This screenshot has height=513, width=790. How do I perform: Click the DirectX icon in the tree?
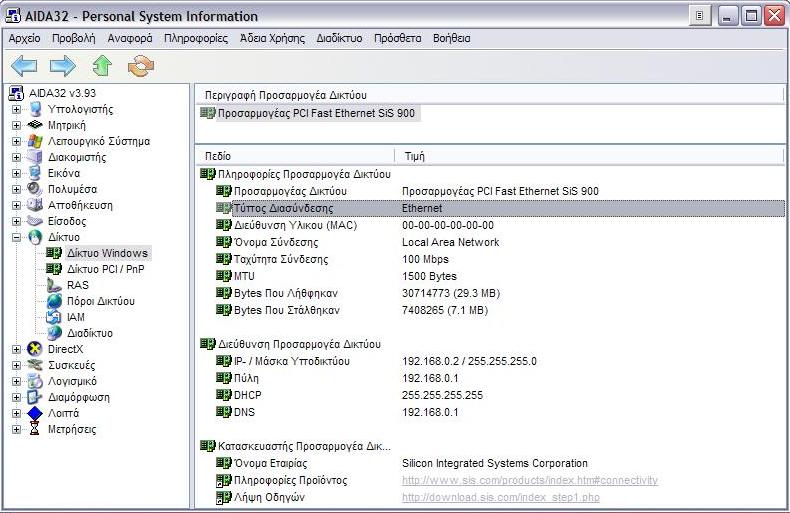35,349
